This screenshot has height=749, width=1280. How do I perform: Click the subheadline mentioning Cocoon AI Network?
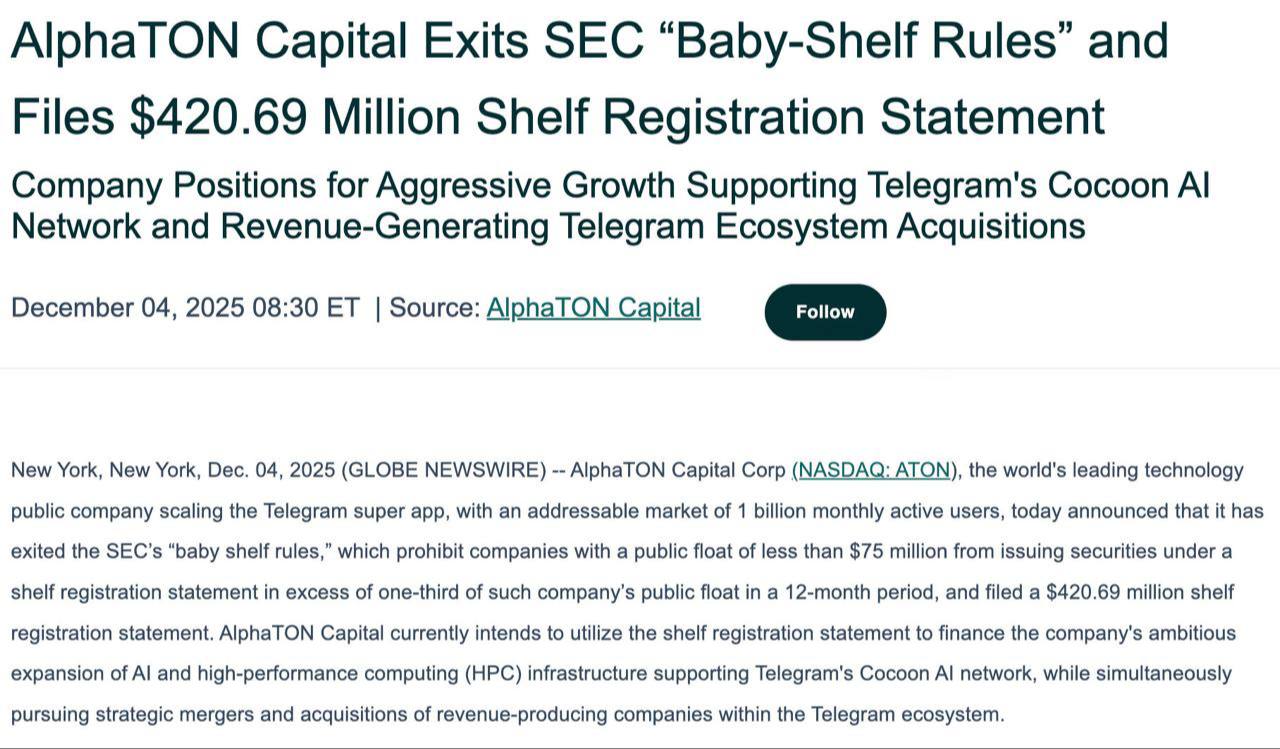pyautogui.click(x=610, y=206)
